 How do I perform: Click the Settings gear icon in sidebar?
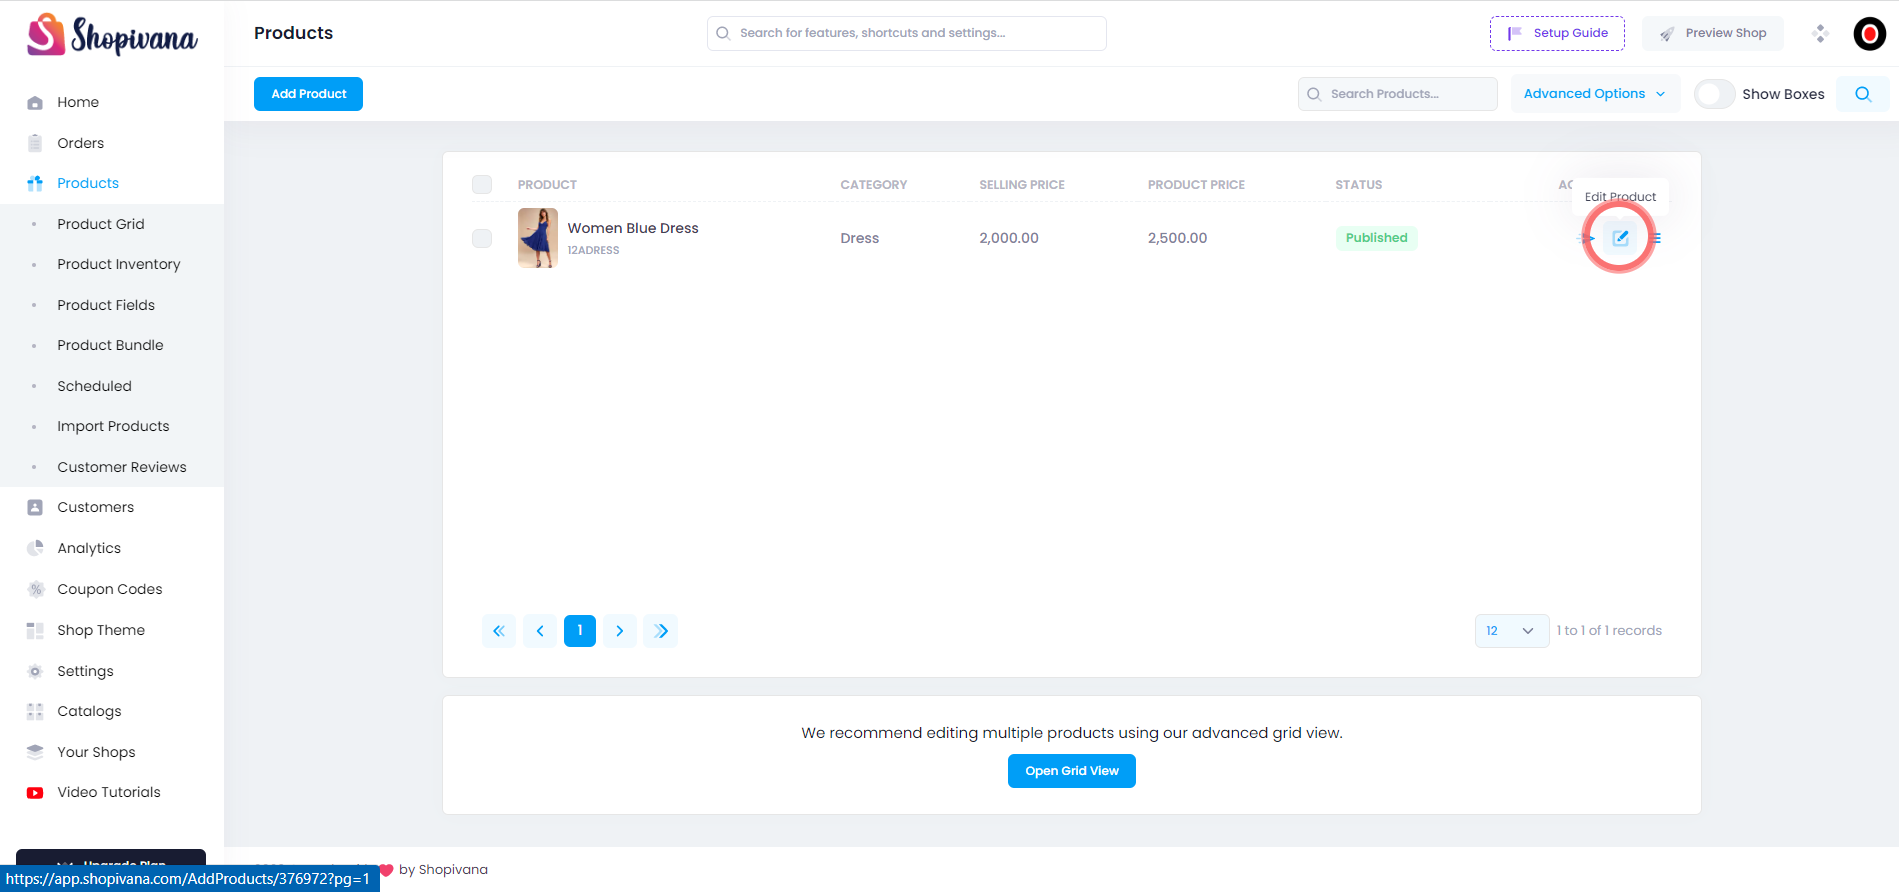point(35,671)
